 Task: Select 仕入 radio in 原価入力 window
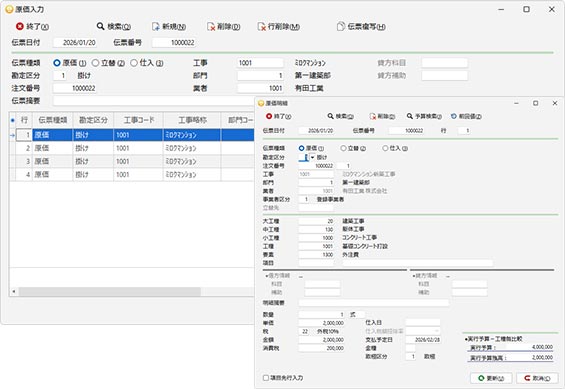click(x=134, y=63)
